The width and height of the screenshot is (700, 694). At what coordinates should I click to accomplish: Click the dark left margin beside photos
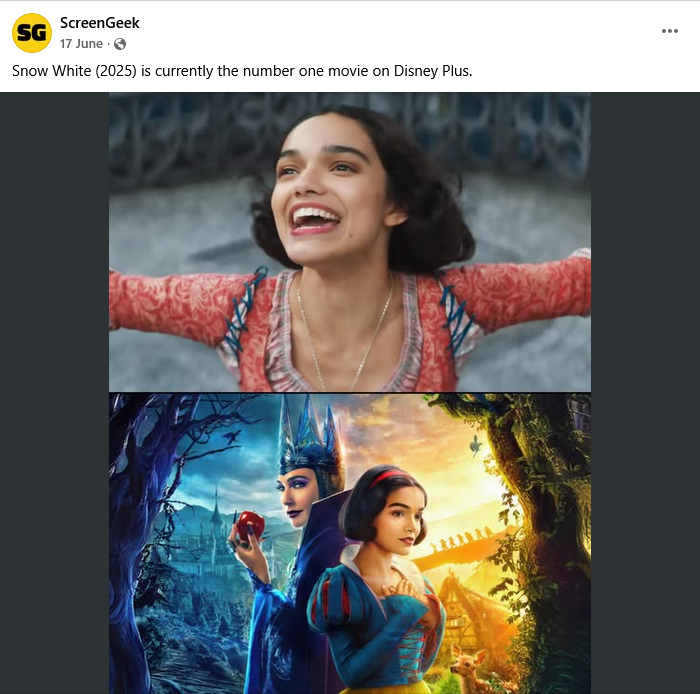click(x=54, y=393)
